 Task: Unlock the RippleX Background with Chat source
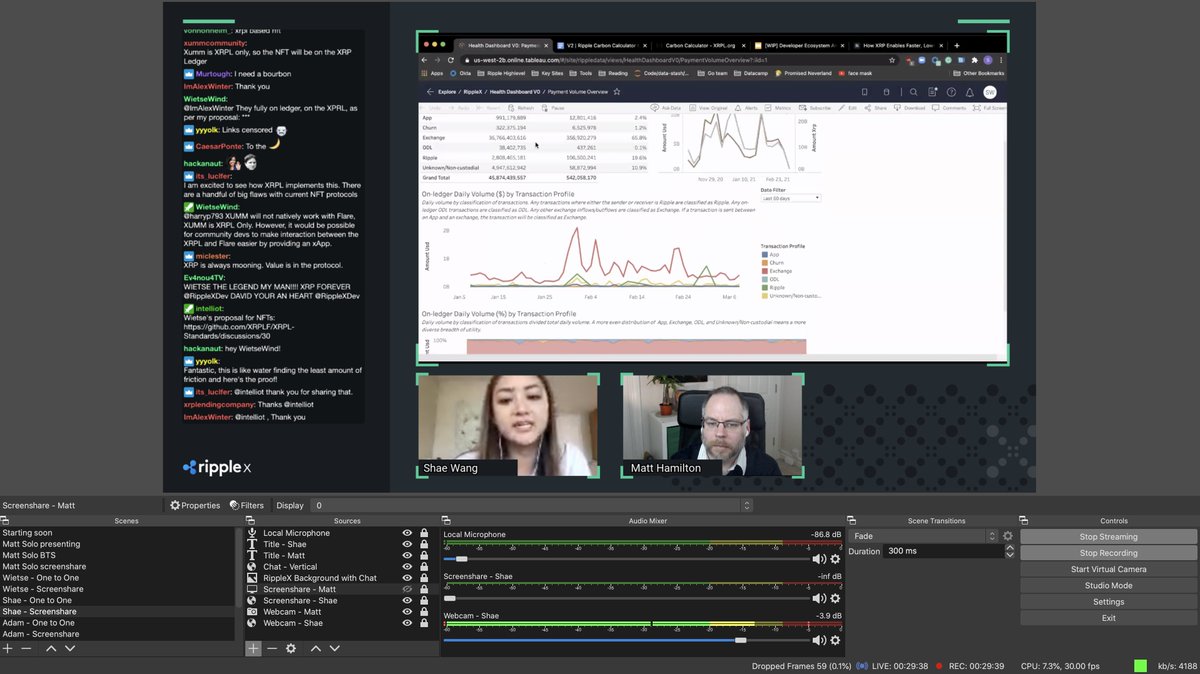424,578
